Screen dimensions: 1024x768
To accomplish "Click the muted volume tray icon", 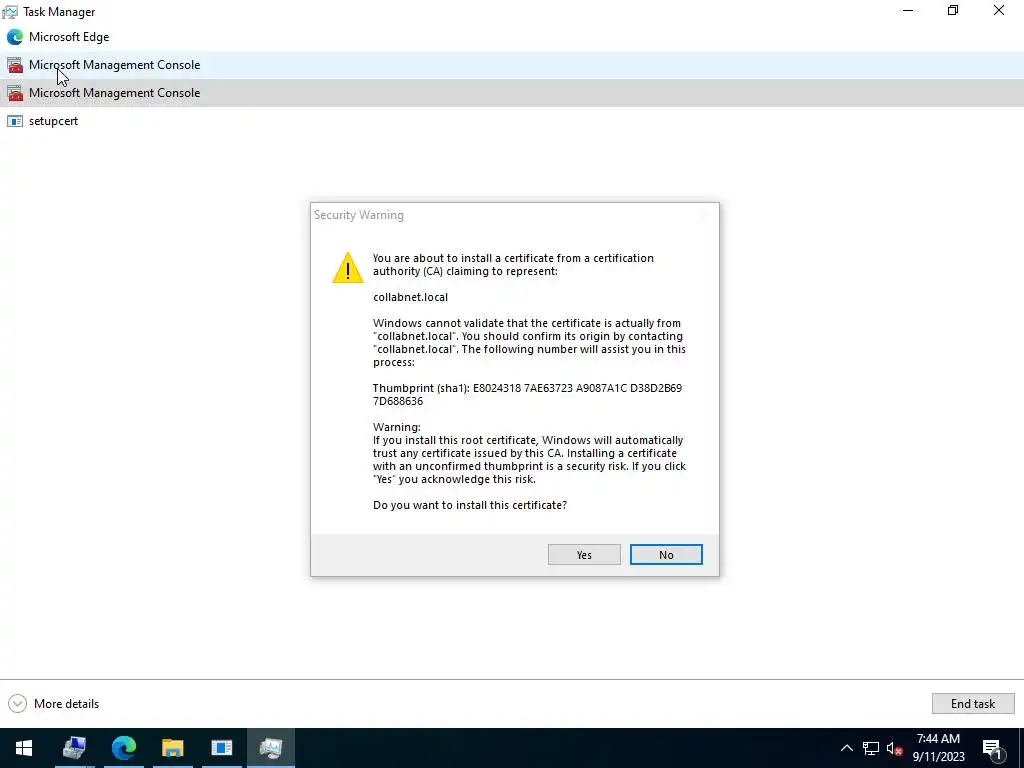I will point(895,748).
